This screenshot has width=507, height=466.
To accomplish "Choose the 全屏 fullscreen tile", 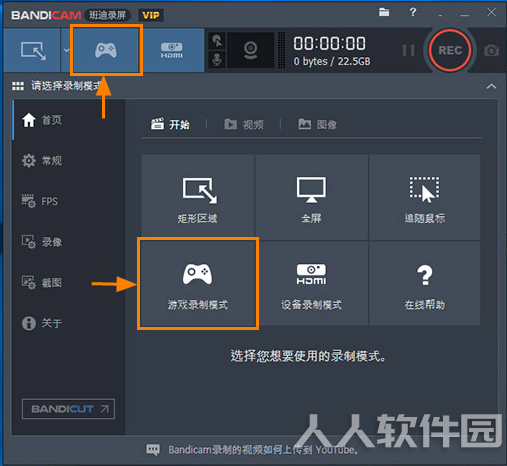I will (312, 197).
